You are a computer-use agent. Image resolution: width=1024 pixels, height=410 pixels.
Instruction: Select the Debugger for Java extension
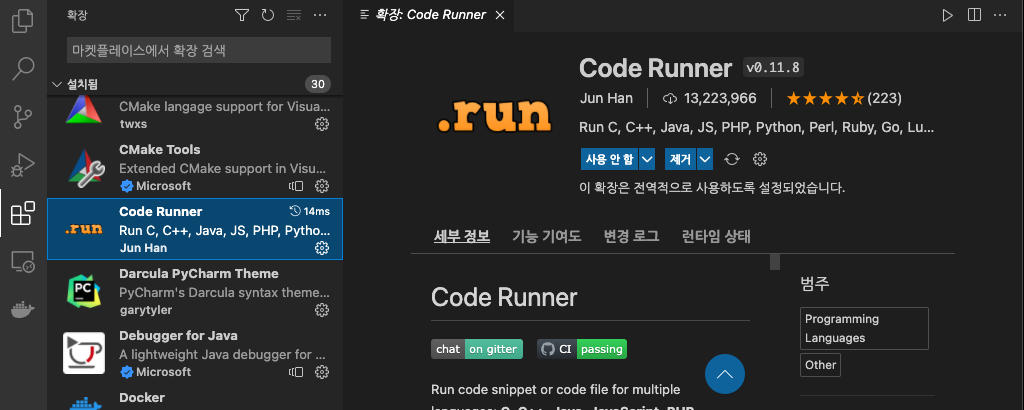coord(195,353)
